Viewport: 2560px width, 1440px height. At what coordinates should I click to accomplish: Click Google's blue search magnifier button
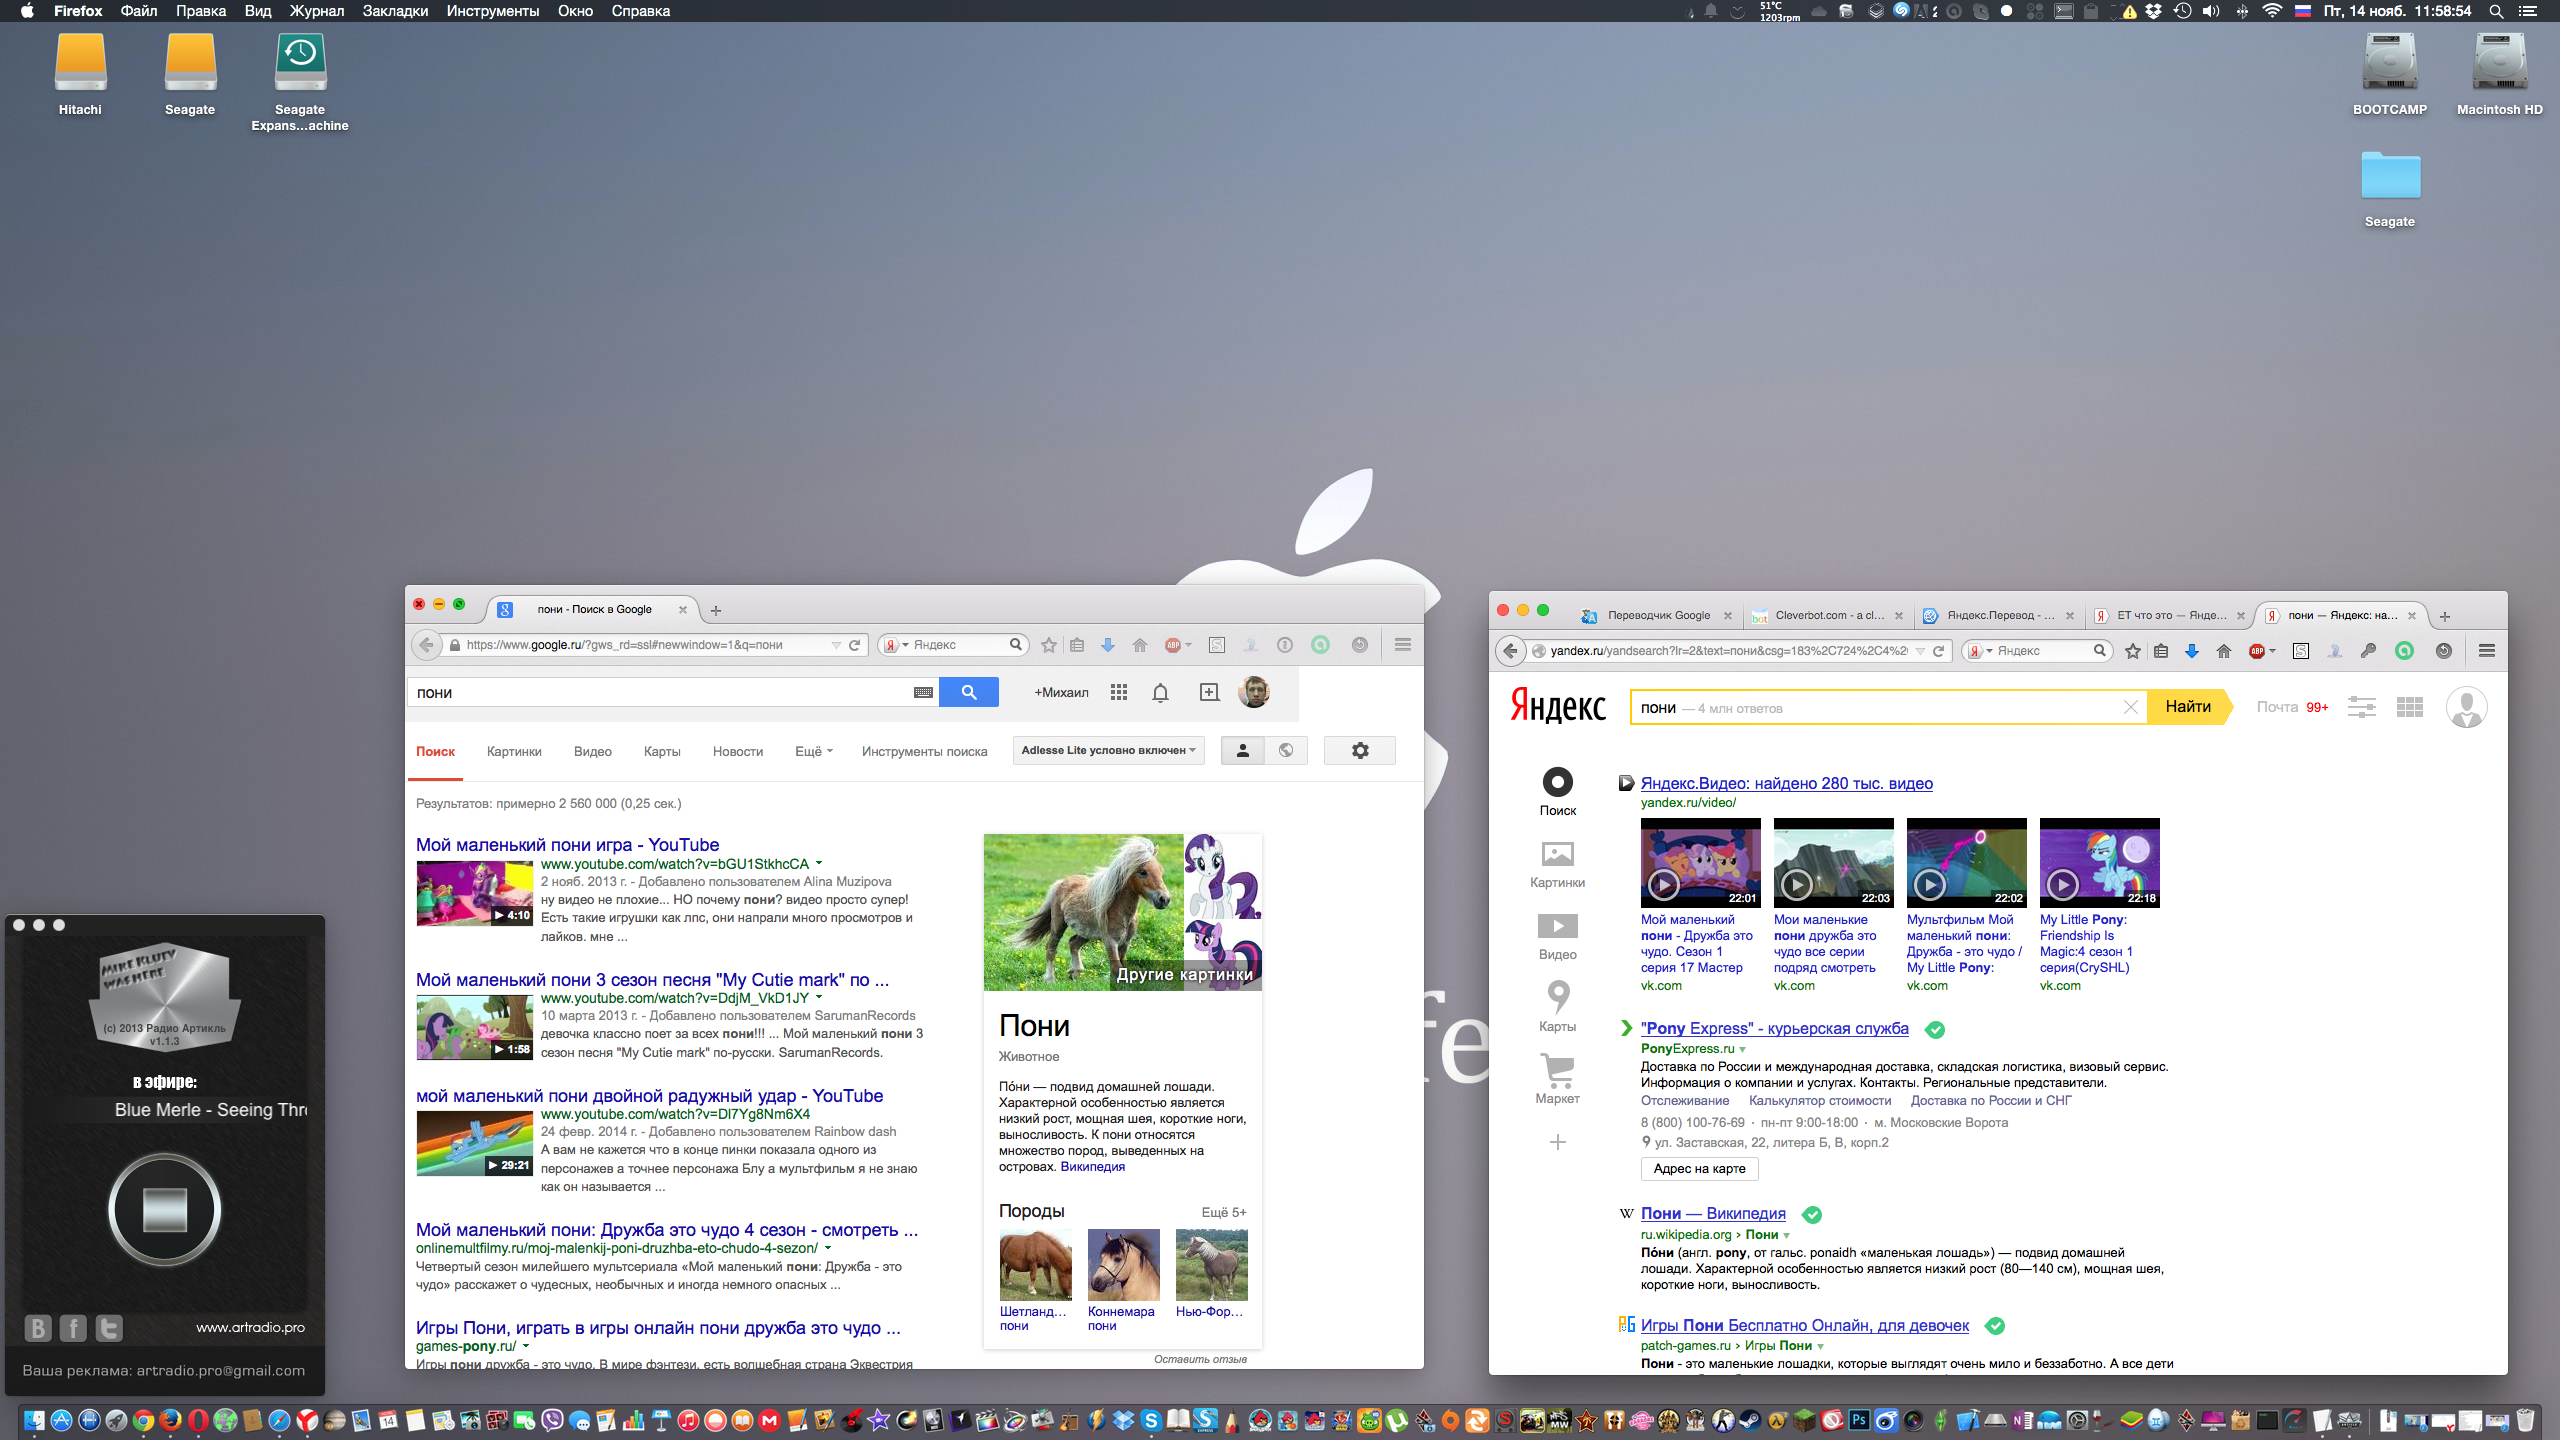coord(968,692)
